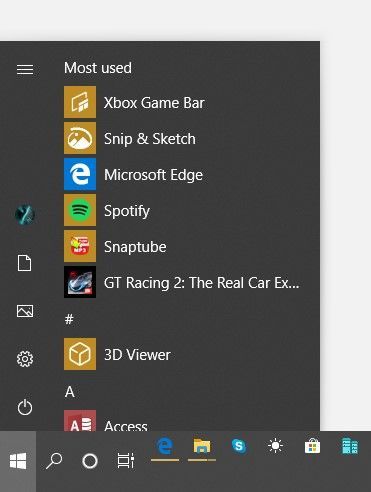Click the "Snaptube" label
This screenshot has height=492, width=371.
135,247
